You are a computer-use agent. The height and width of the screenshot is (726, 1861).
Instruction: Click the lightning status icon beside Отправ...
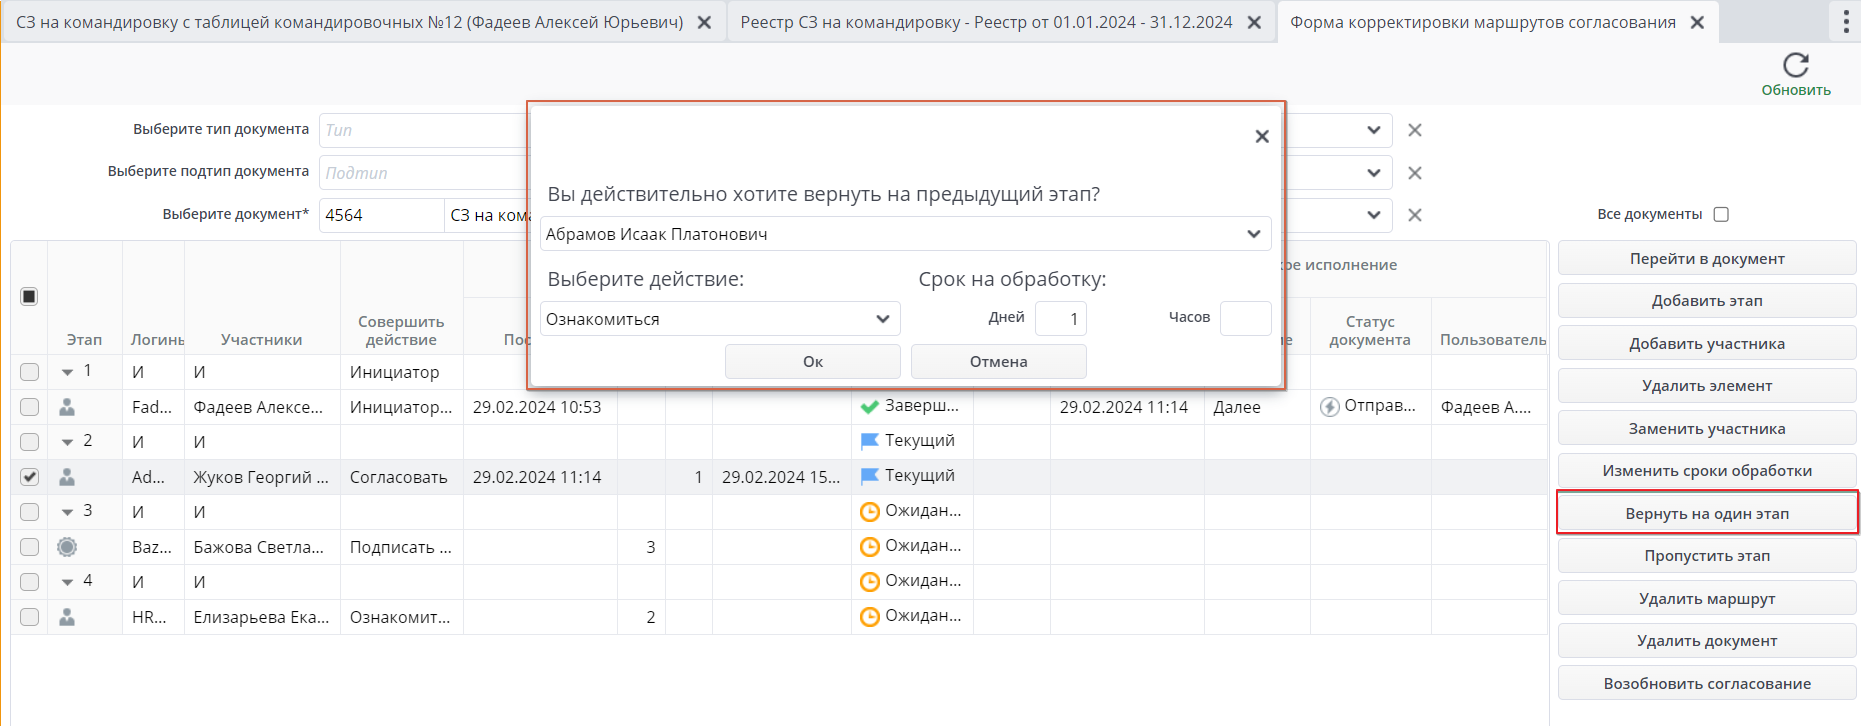(x=1329, y=407)
